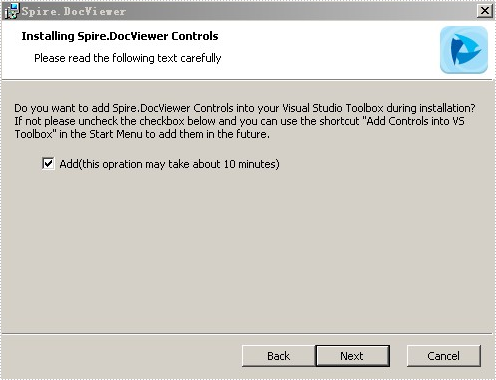496x380 pixels.
Task: Close the installer with the X button
Action: pos(485,11)
